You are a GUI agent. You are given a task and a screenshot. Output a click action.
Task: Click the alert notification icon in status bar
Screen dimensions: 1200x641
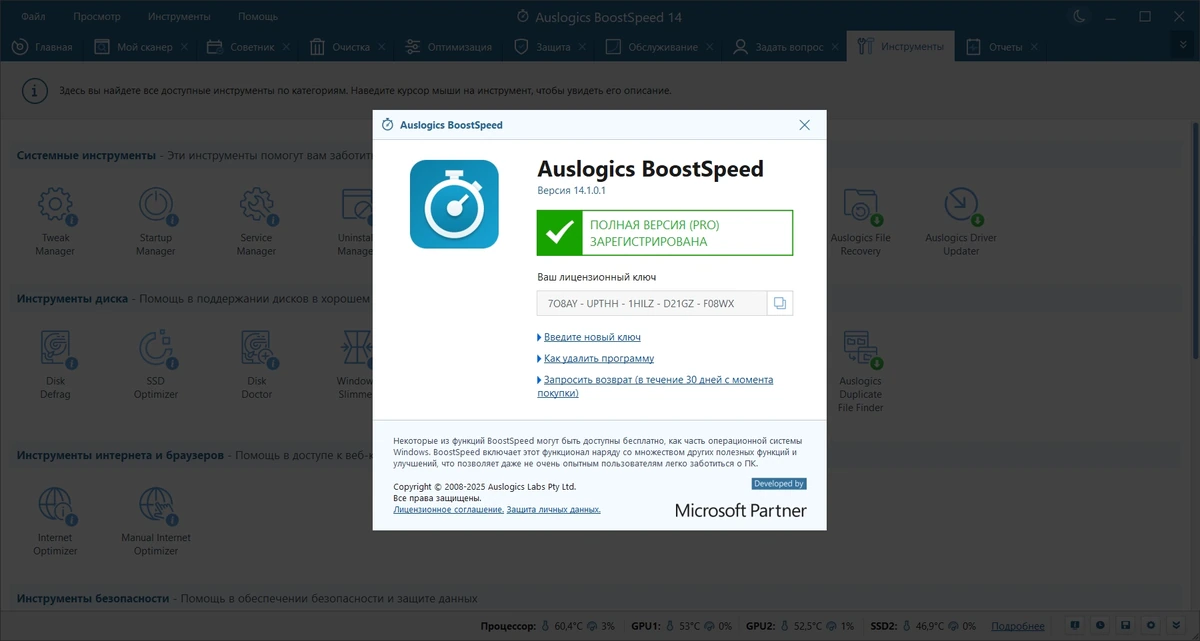(x=1074, y=625)
